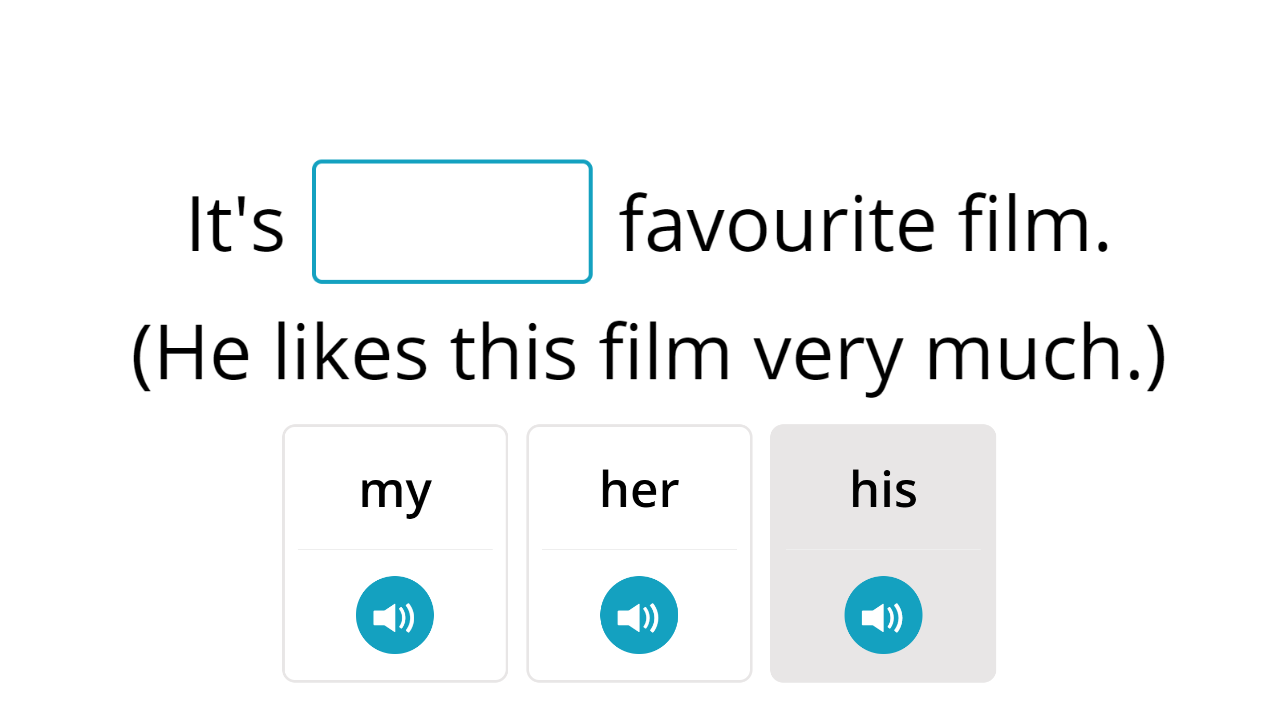Image resolution: width=1280 pixels, height=720 pixels.
Task: Click the blank answer box after It's
Action: click(x=452, y=221)
